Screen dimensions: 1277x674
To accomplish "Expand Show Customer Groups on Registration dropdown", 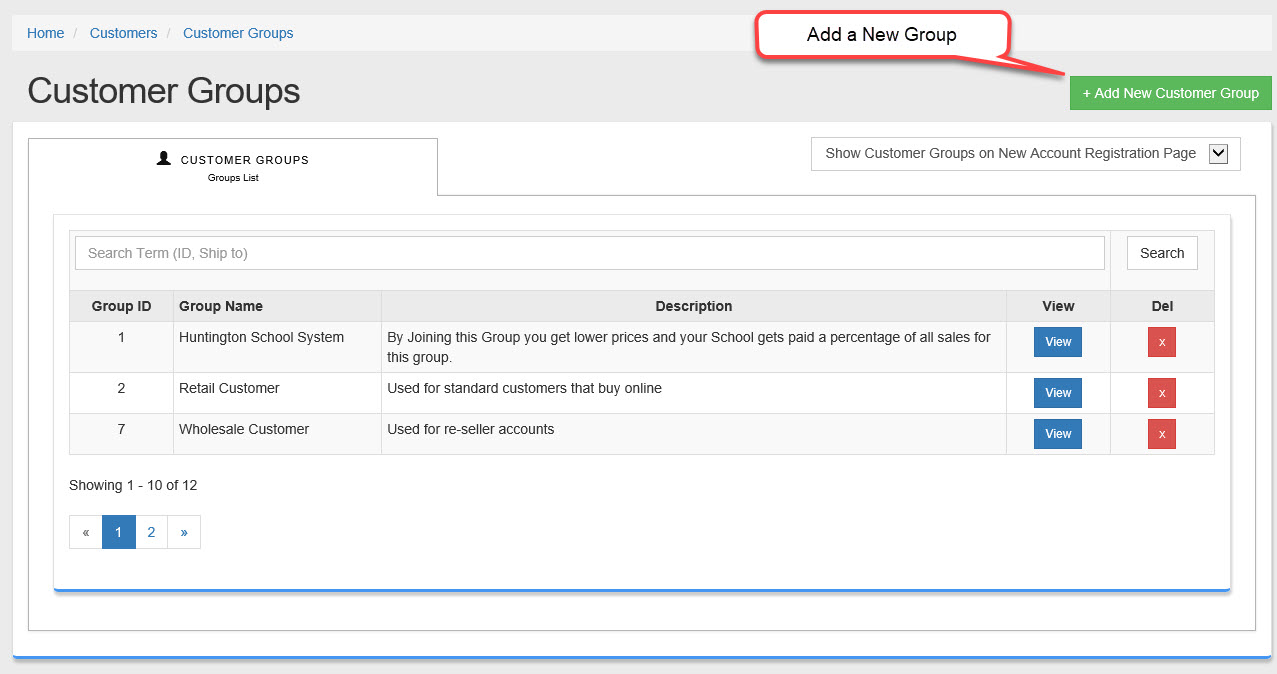I will (x=1010, y=154).
